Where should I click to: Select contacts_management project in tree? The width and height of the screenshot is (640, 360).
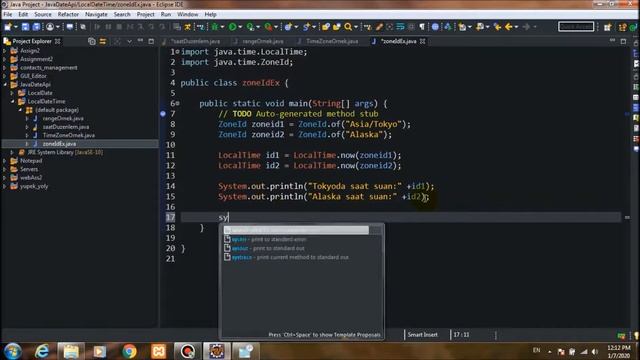click(49, 68)
